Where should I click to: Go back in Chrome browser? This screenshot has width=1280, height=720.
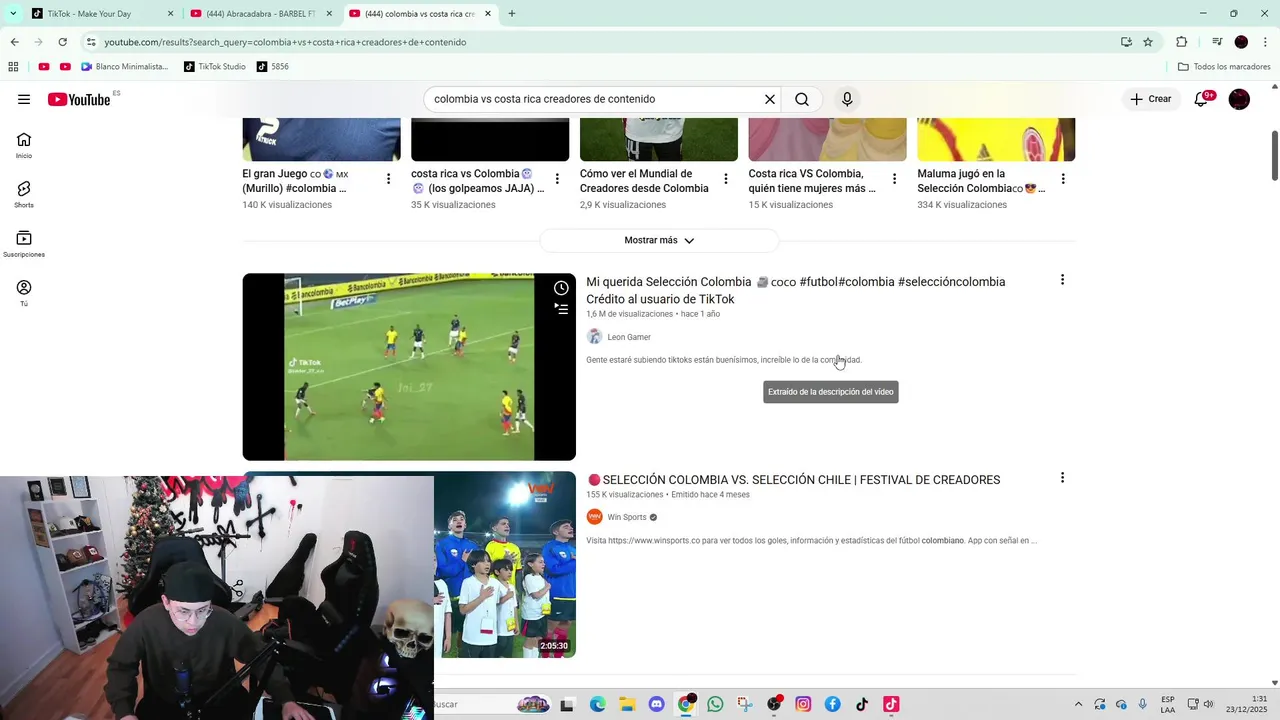14,42
